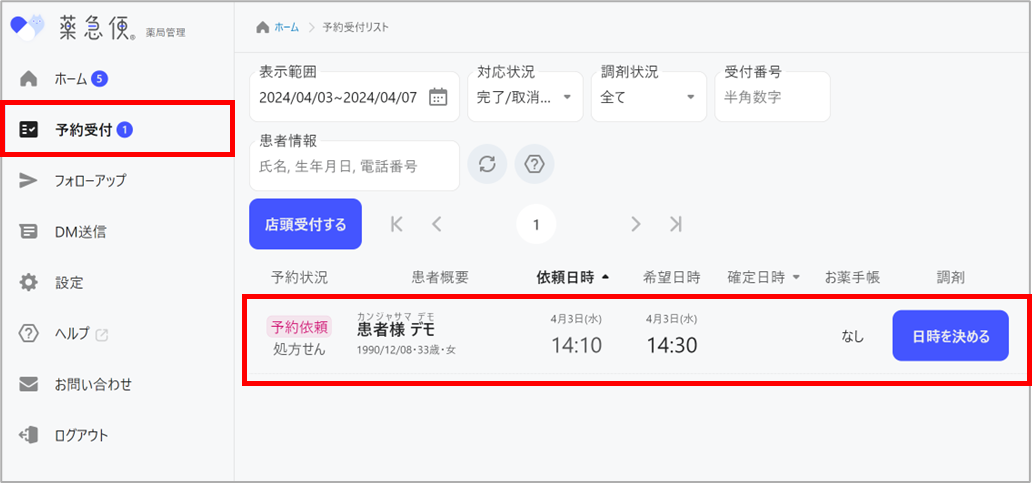Image resolution: width=1032 pixels, height=483 pixels.
Task: Open the 調剤状況 dropdown
Action: (x=649, y=97)
